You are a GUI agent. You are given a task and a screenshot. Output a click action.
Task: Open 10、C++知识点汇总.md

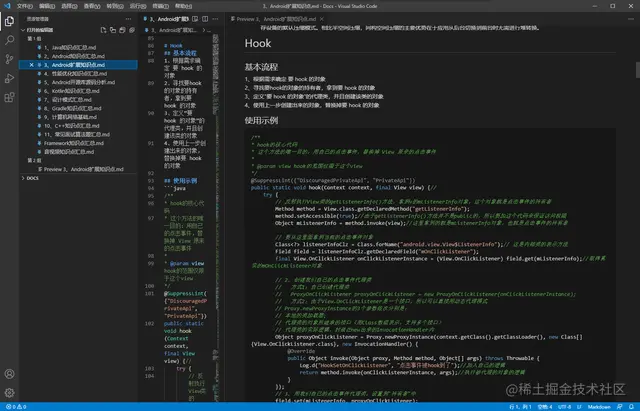click(71, 126)
